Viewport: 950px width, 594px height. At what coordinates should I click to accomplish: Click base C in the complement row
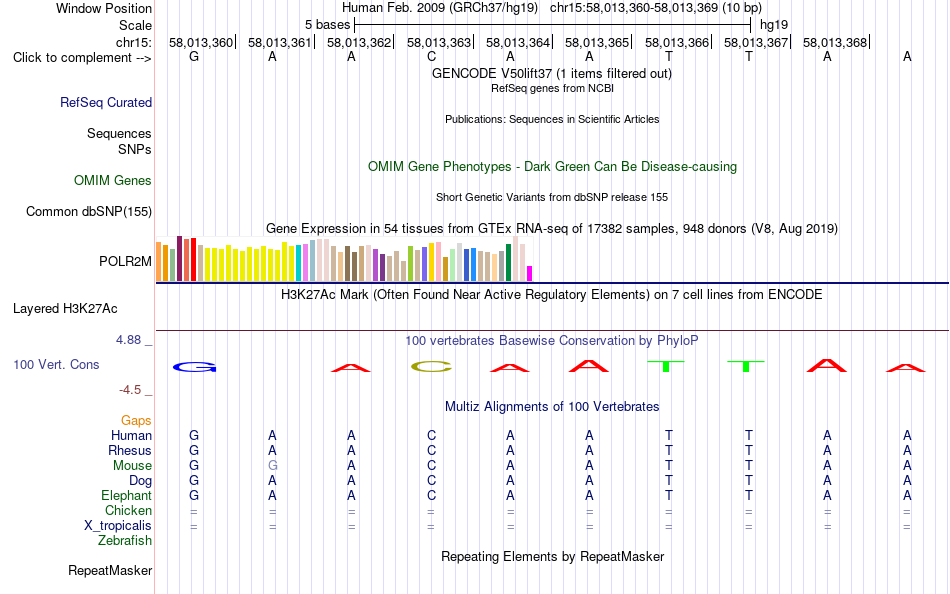[x=431, y=56]
